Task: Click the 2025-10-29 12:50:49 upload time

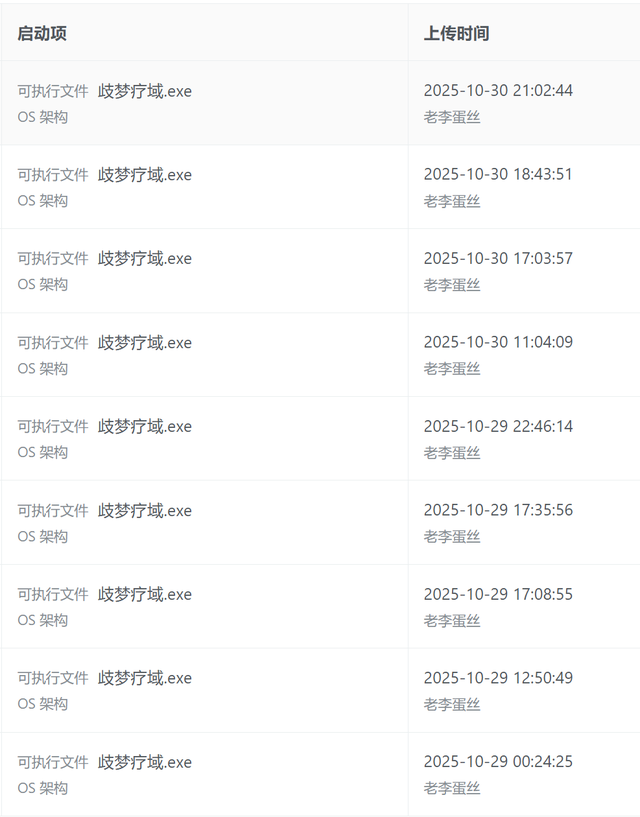Action: [x=498, y=678]
